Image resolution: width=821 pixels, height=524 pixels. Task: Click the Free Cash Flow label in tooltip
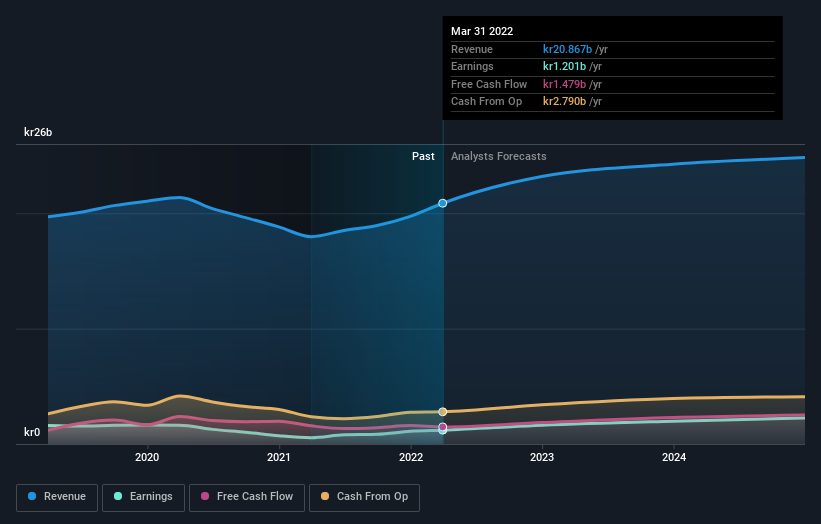tap(489, 84)
